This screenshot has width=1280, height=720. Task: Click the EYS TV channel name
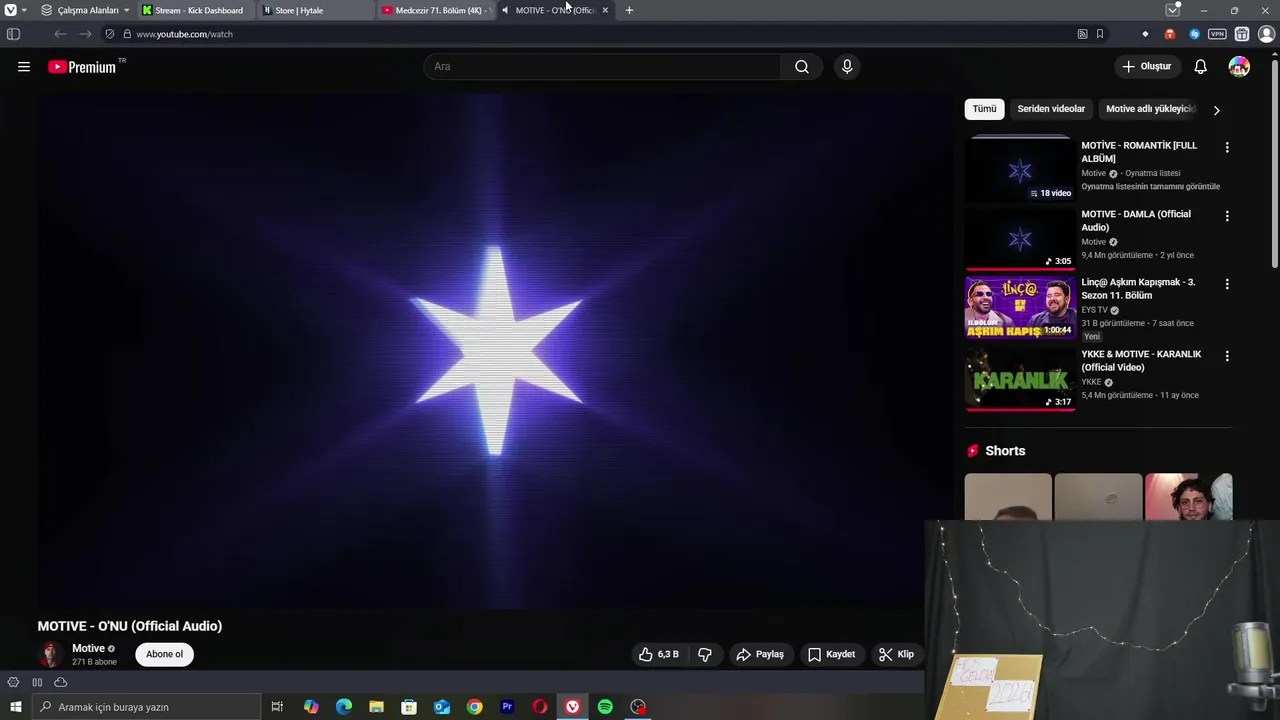pyautogui.click(x=1094, y=310)
